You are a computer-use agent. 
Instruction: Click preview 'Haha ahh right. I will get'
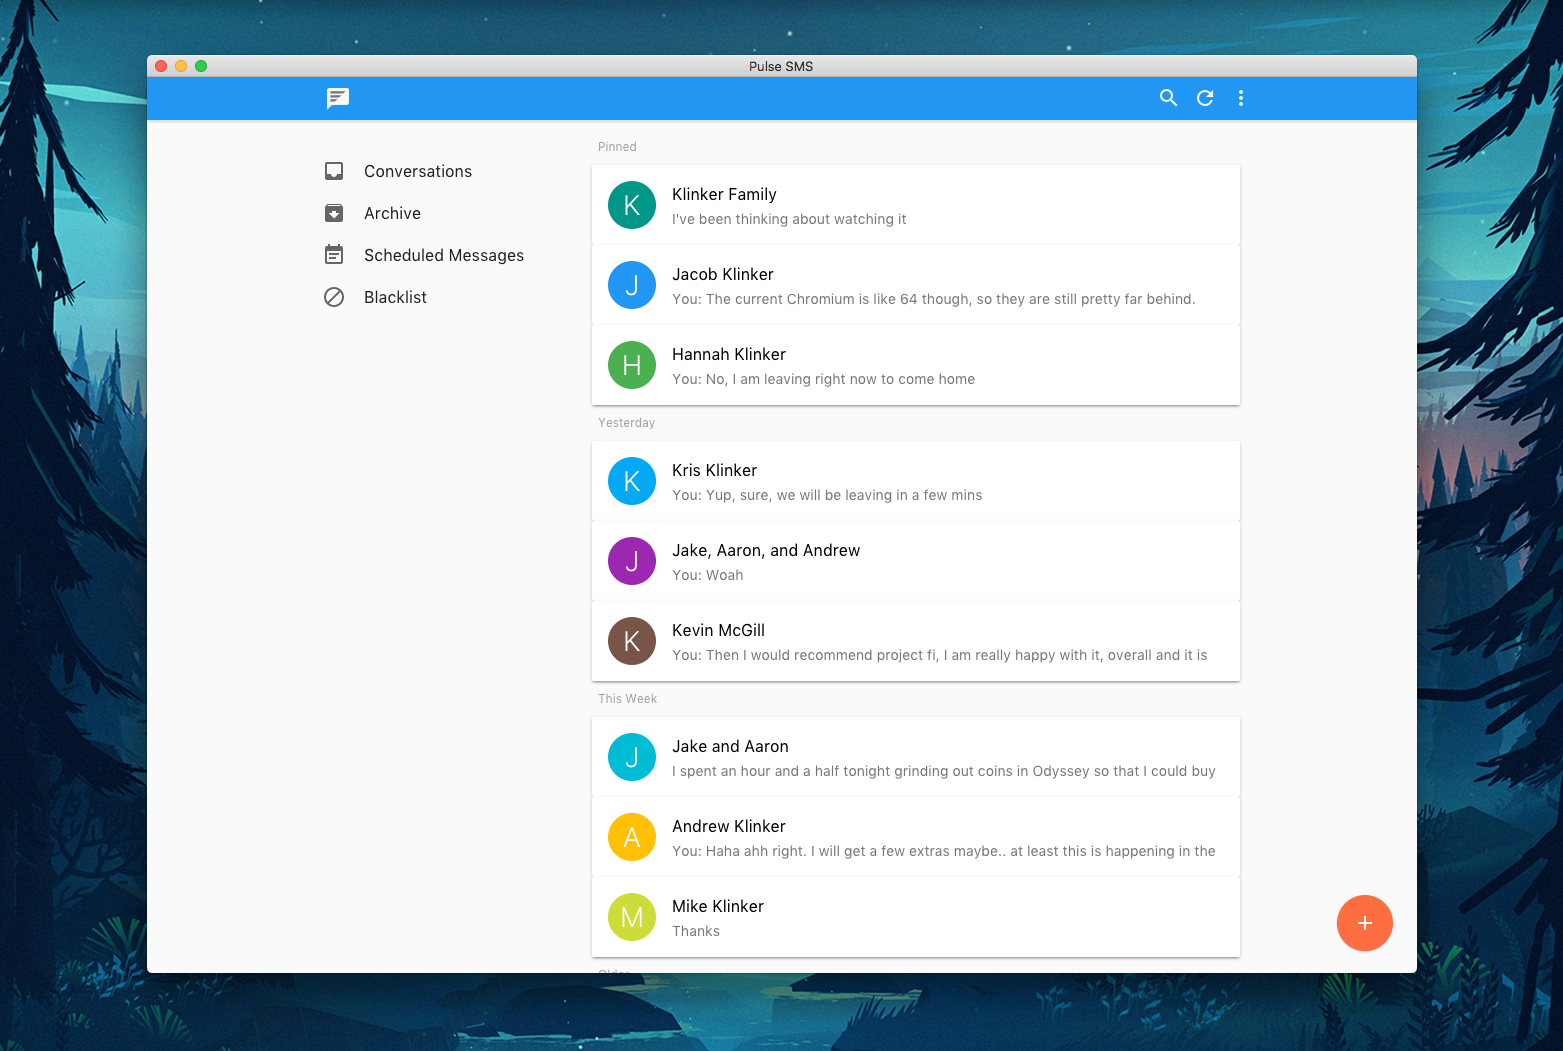point(944,851)
